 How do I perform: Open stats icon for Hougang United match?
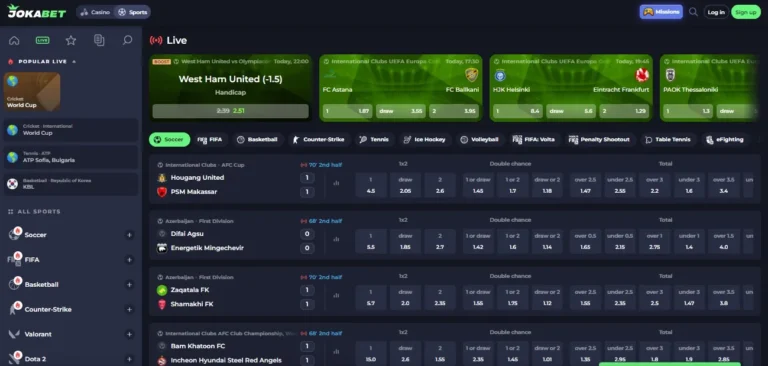pyautogui.click(x=336, y=183)
